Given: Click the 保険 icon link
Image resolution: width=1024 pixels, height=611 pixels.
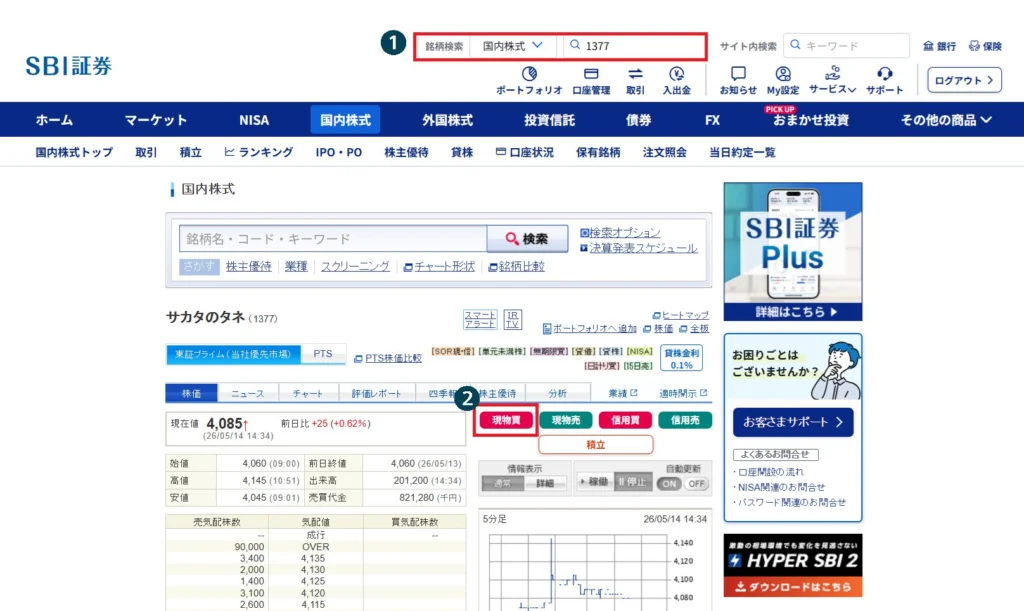Looking at the screenshot, I should [x=985, y=46].
